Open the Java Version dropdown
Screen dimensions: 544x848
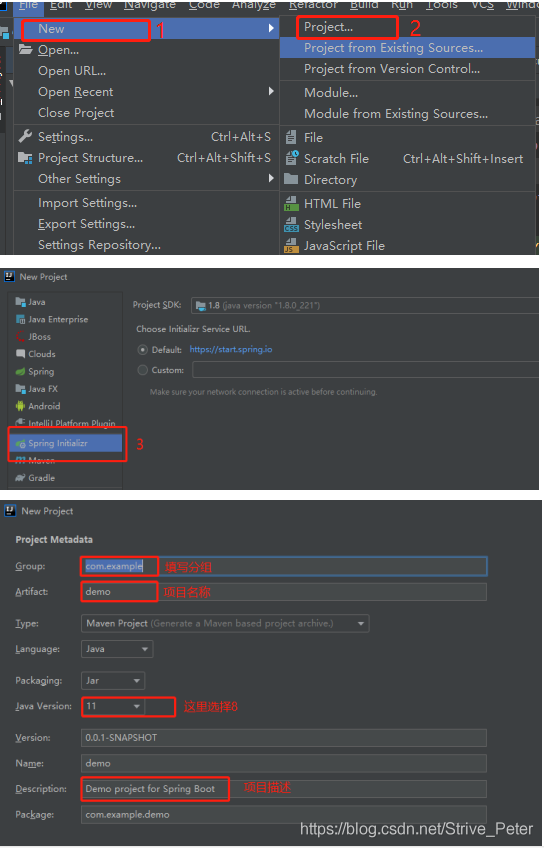[x=112, y=706]
